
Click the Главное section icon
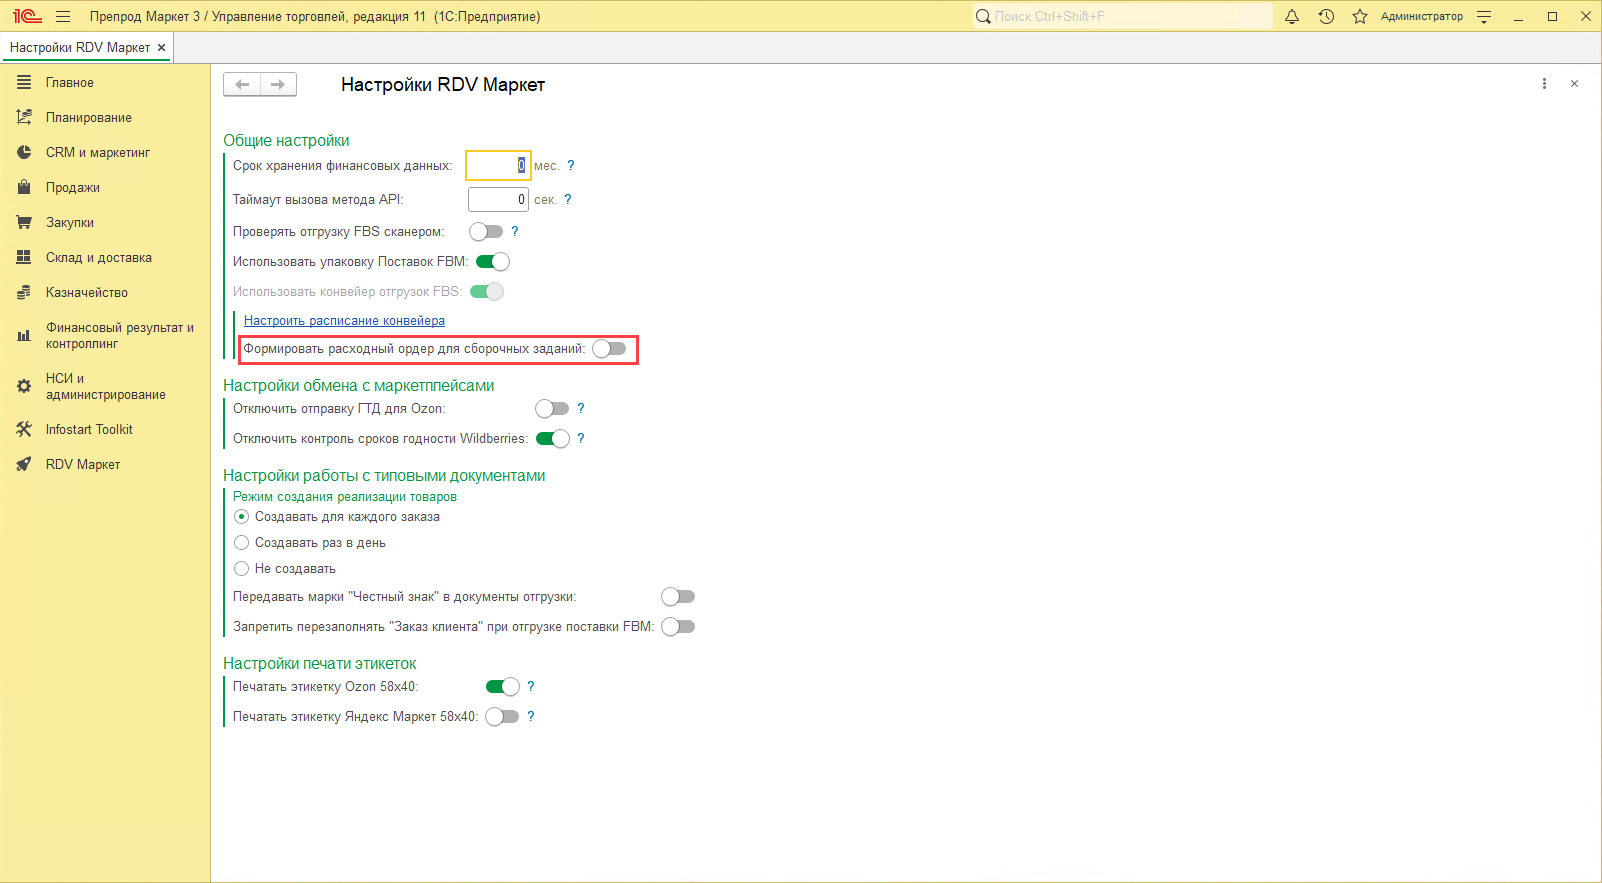coord(24,82)
